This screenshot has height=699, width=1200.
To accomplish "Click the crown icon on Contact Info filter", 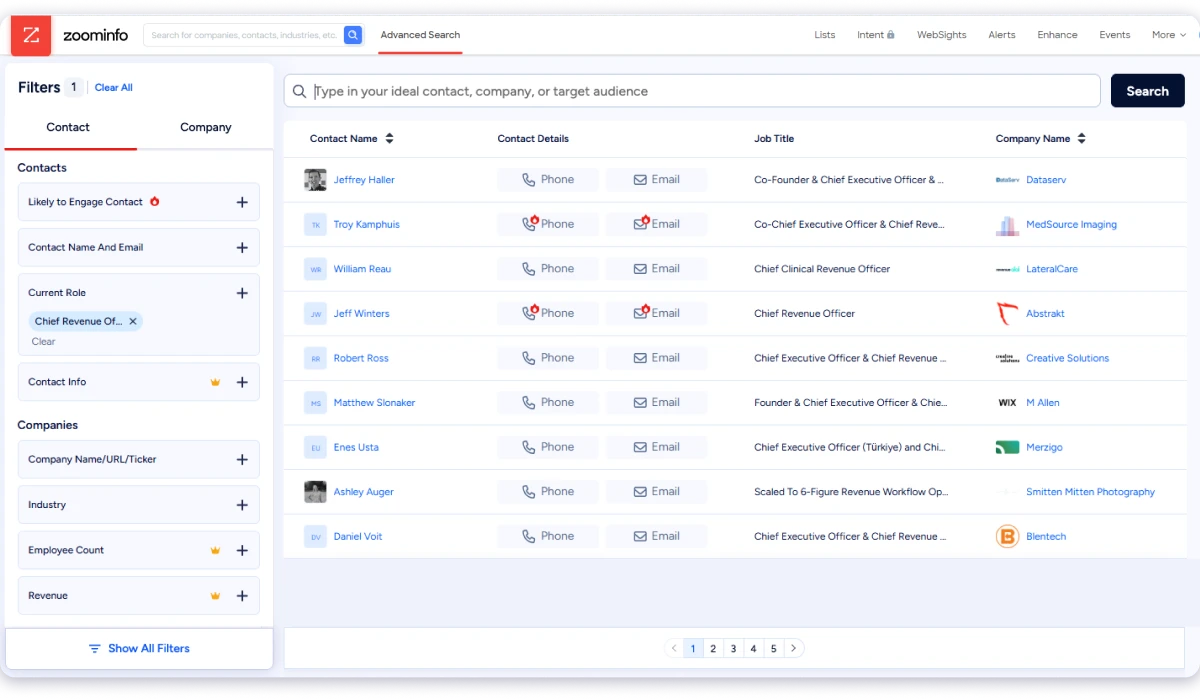I will click(x=215, y=382).
